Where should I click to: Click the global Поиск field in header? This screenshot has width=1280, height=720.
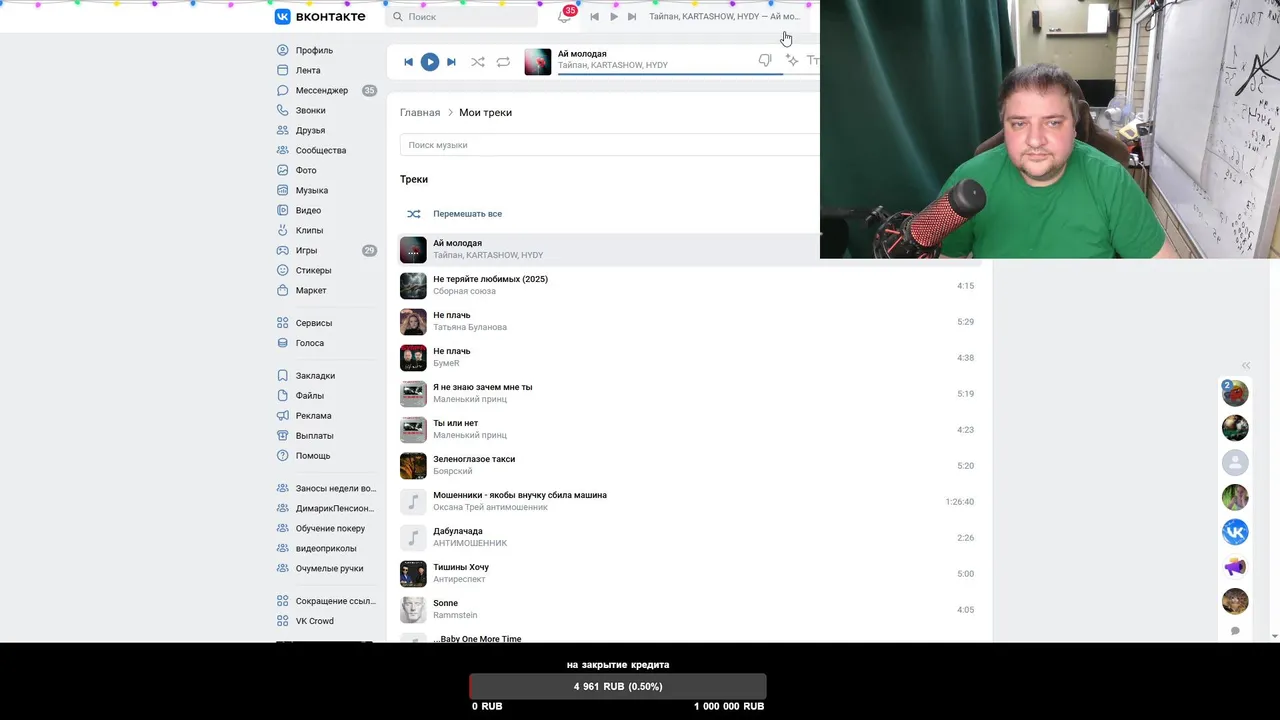pyautogui.click(x=463, y=16)
